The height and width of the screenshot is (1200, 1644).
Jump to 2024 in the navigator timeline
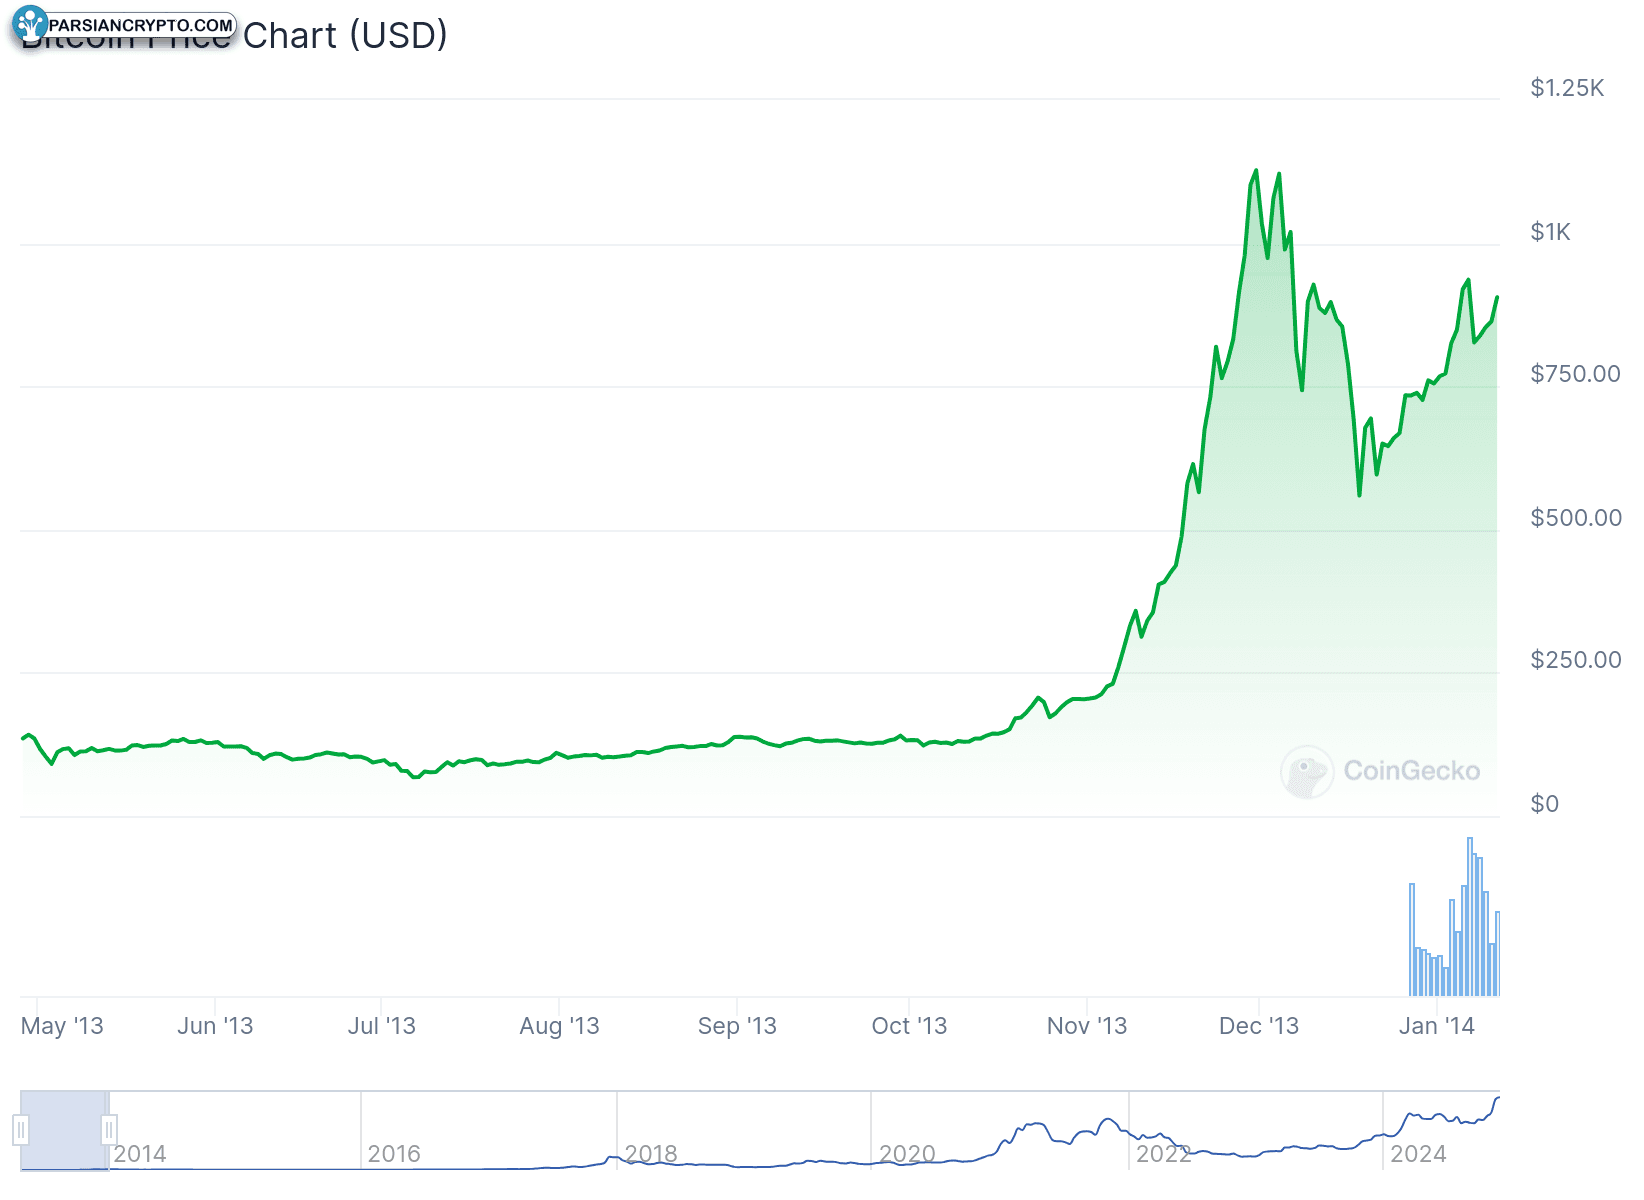pyautogui.click(x=1418, y=1154)
